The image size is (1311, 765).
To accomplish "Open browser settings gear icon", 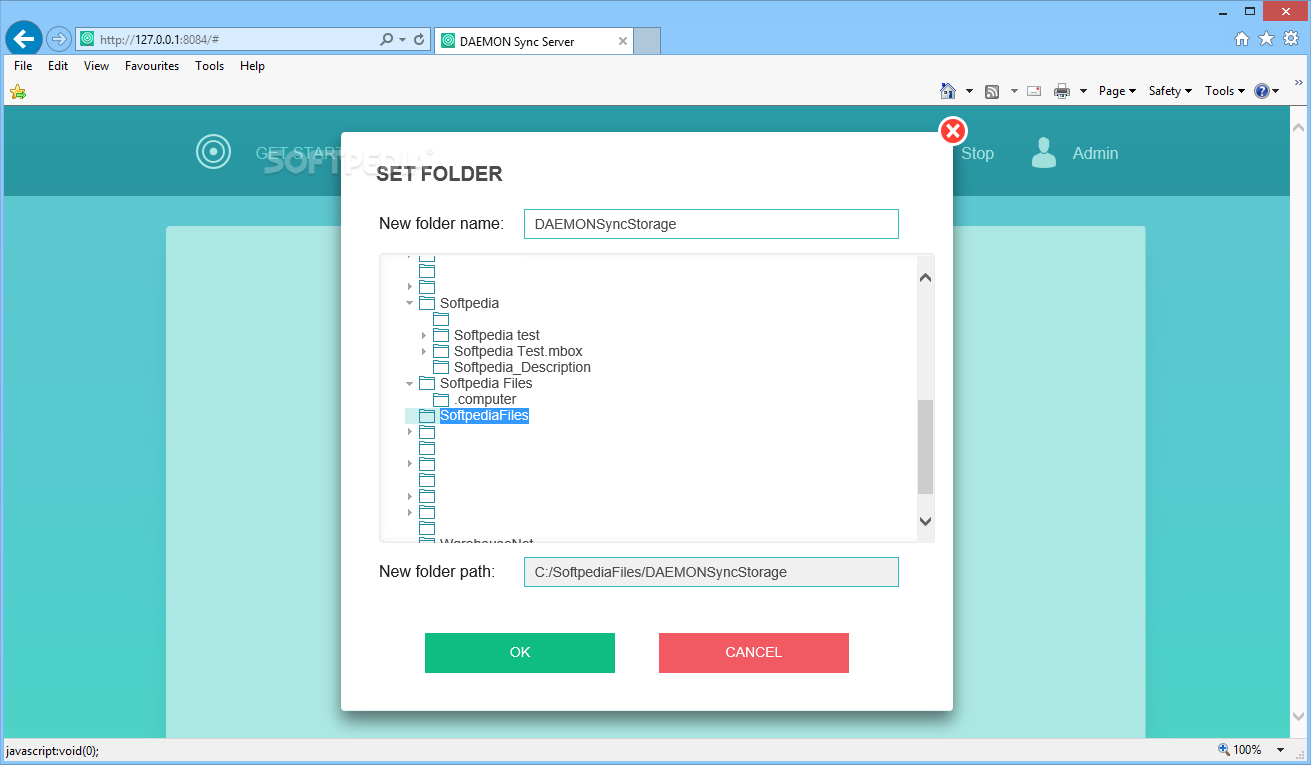I will (x=1291, y=38).
